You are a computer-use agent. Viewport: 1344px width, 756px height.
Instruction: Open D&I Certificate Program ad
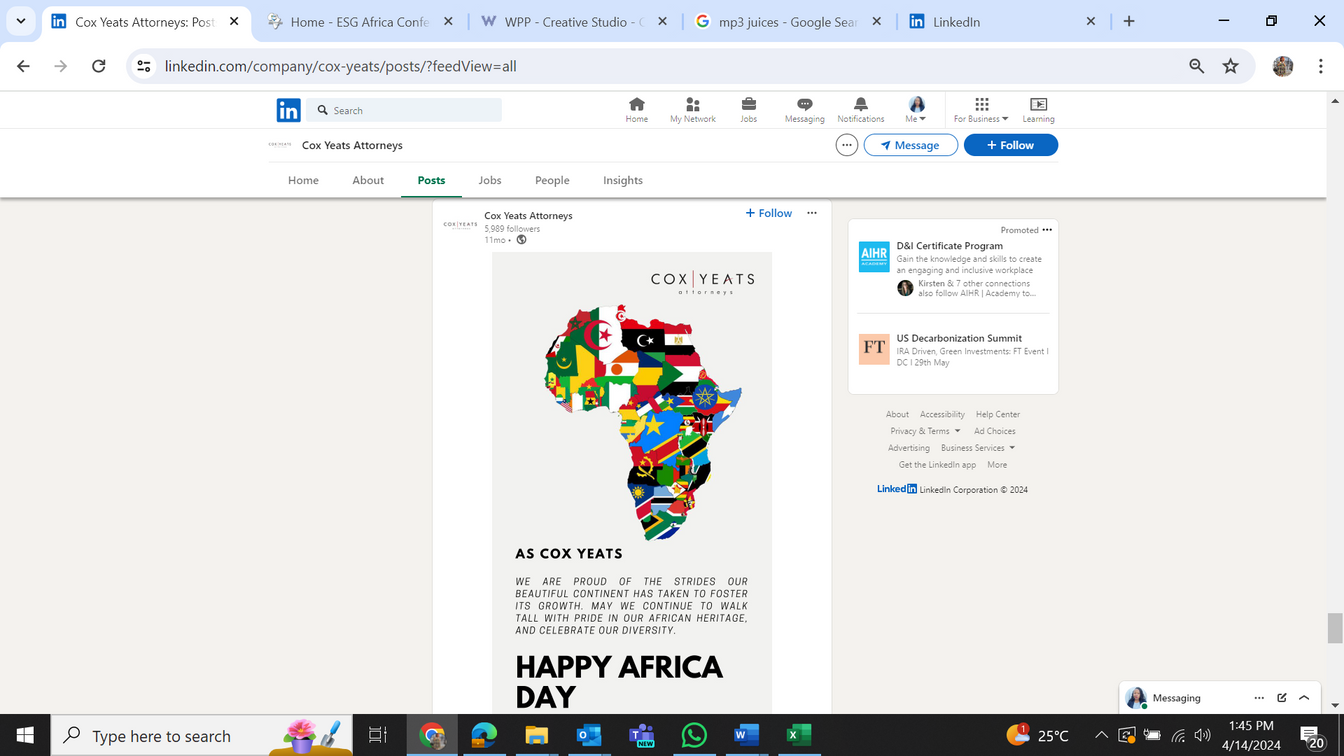coord(950,246)
